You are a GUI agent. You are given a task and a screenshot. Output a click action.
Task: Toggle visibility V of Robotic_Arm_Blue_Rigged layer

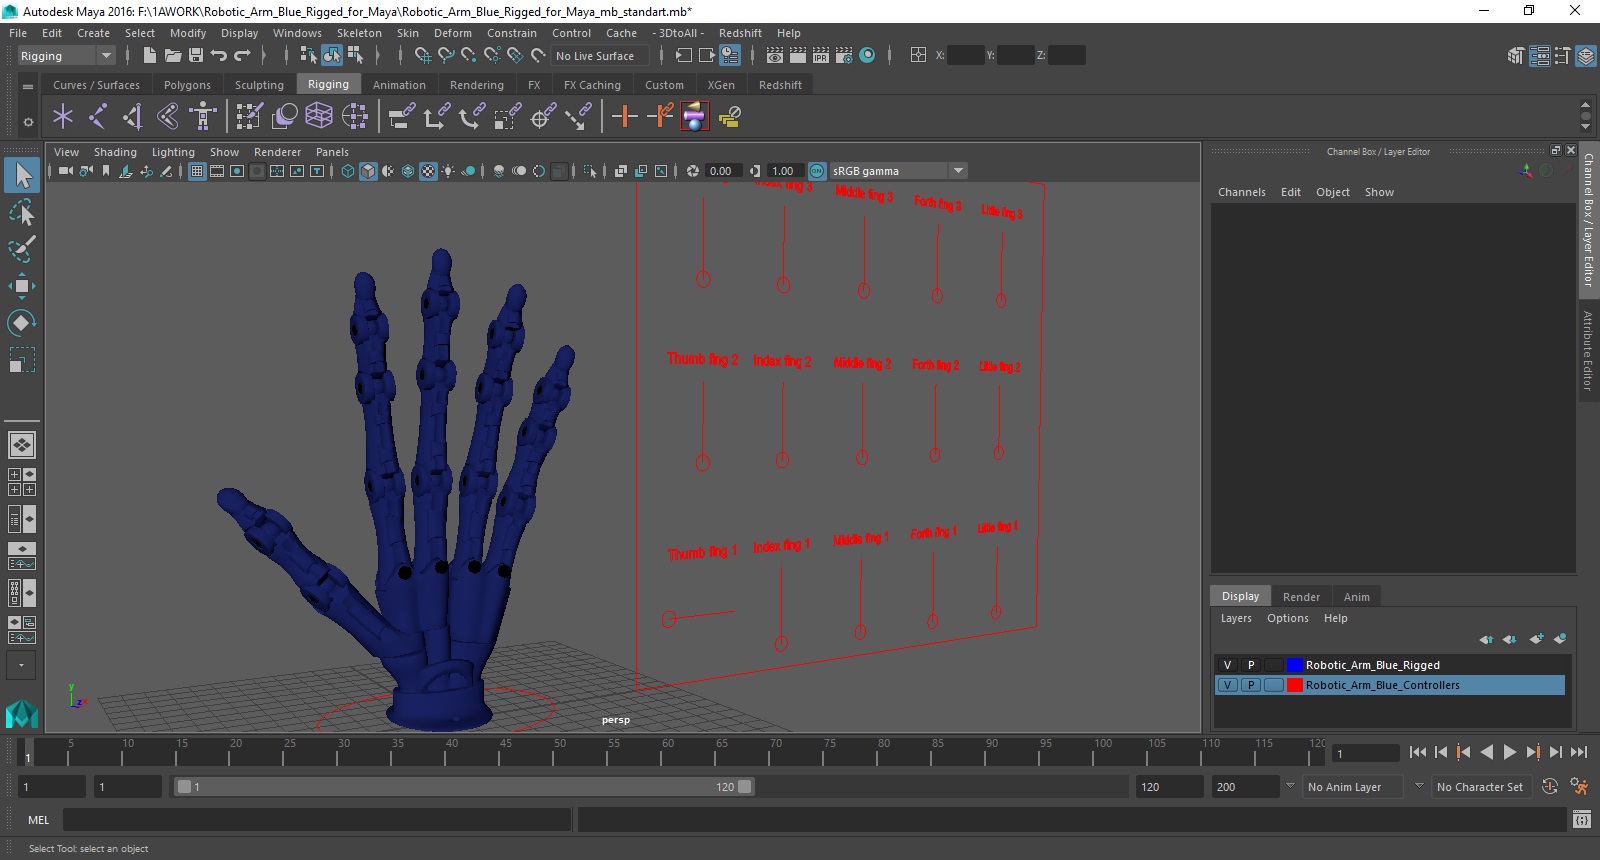(x=1228, y=665)
